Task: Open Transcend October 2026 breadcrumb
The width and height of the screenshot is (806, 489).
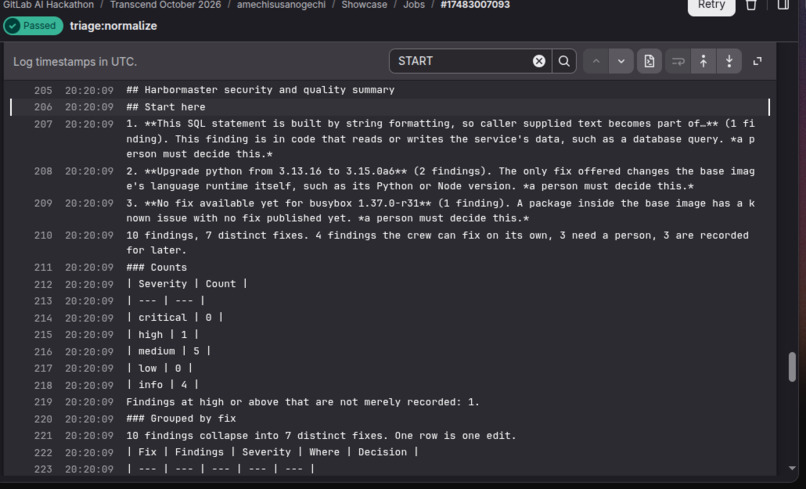Action: tap(166, 5)
